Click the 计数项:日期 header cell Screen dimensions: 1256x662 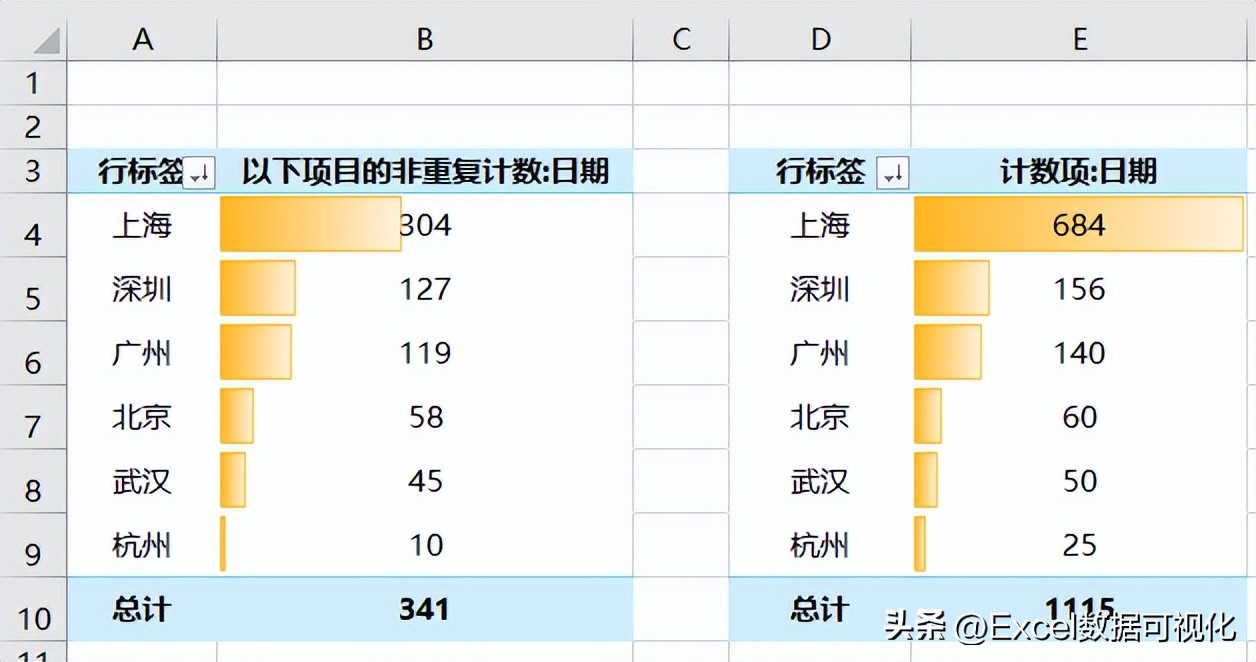point(1080,171)
